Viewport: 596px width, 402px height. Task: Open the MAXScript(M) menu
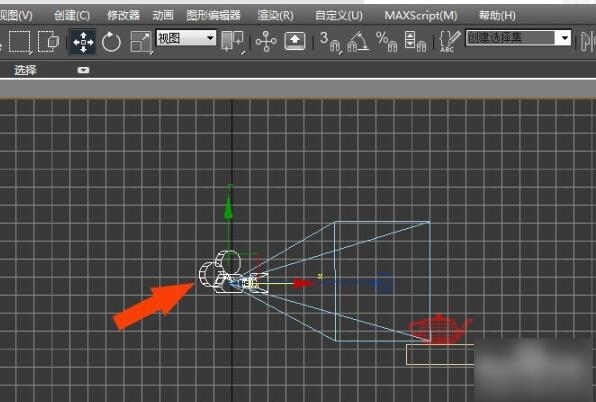(x=421, y=16)
